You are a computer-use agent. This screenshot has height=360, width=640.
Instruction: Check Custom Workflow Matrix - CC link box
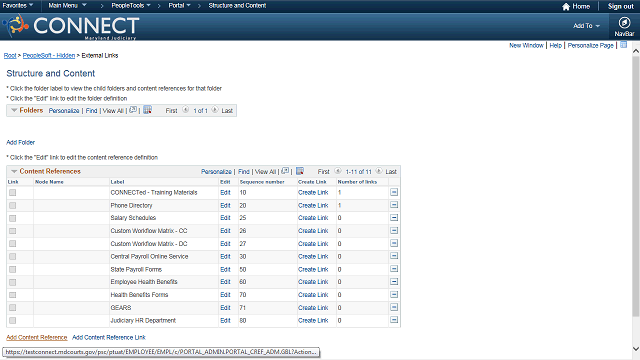click(x=13, y=231)
